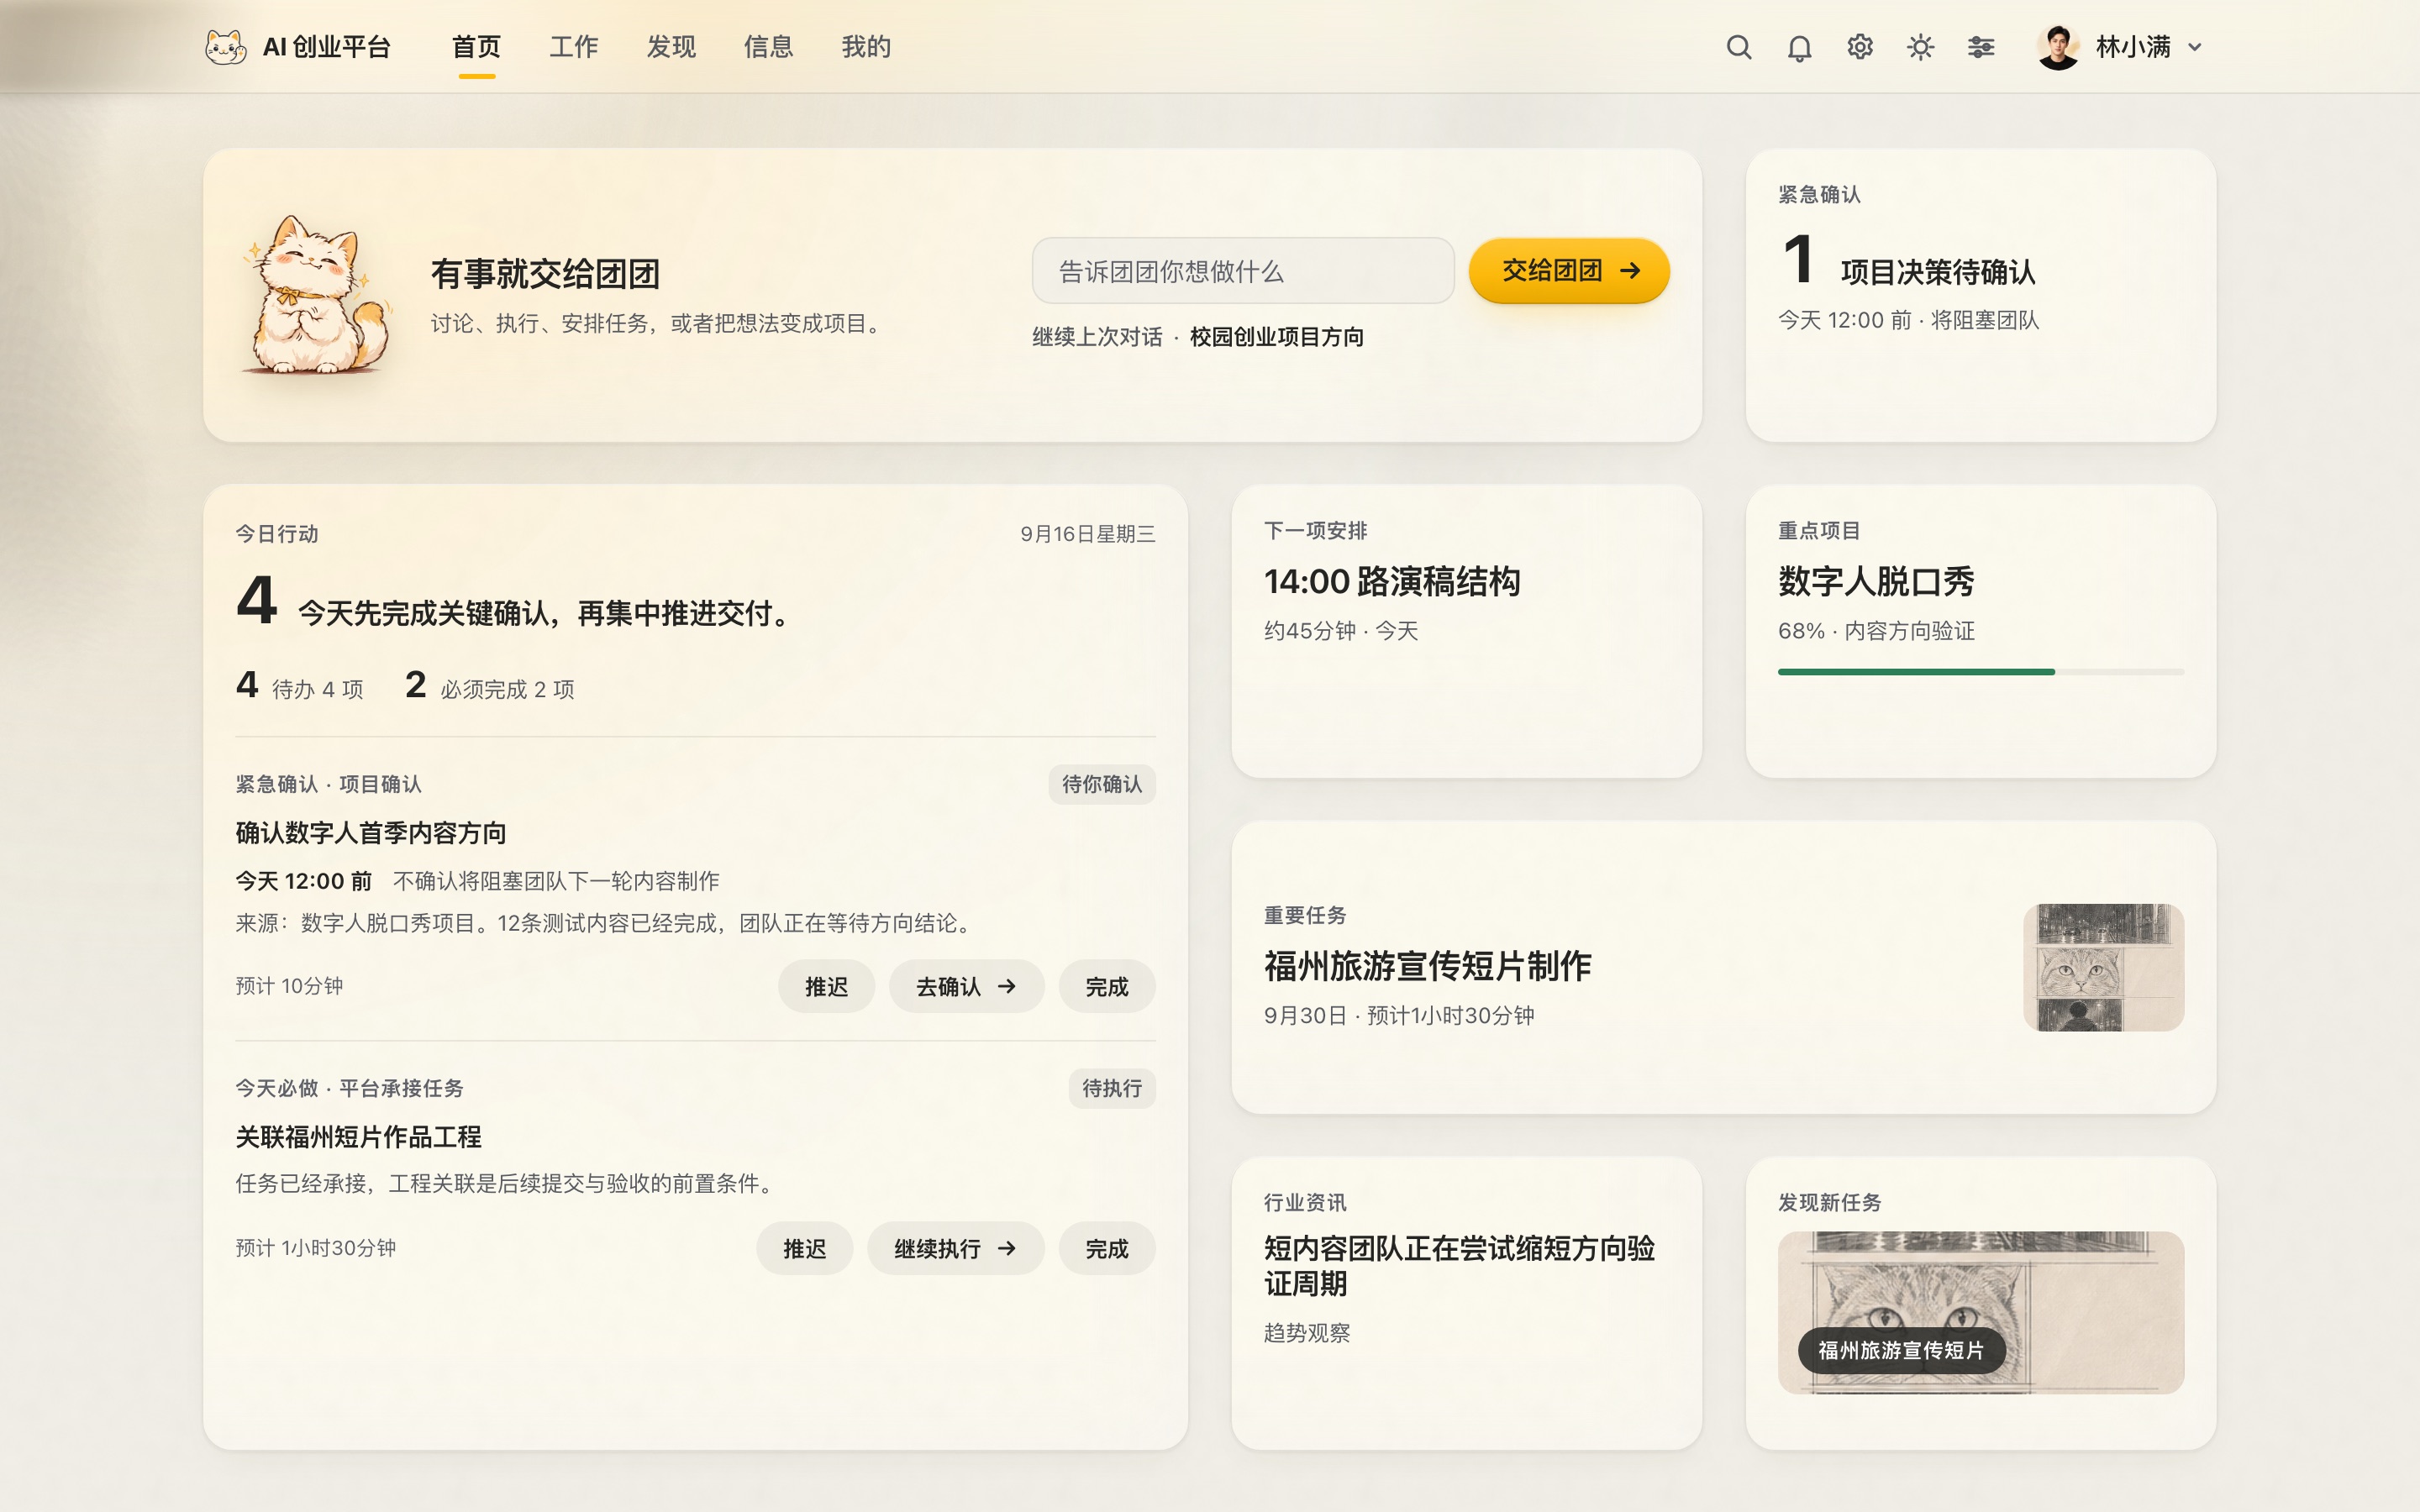Open the 校园创业项目方向 conversation link
The width and height of the screenshot is (2420, 1512).
1276,337
